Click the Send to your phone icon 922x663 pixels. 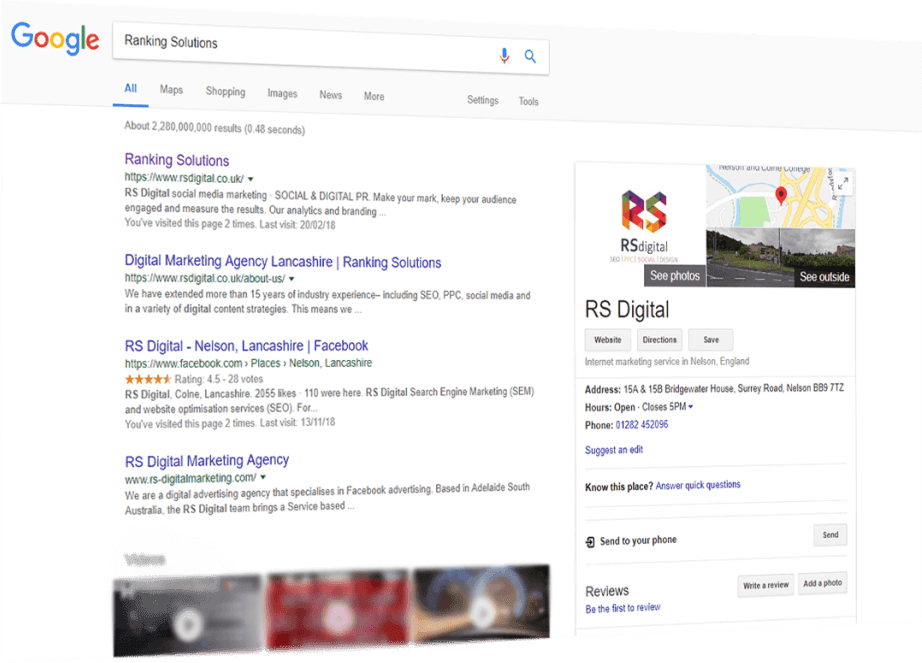click(x=590, y=541)
